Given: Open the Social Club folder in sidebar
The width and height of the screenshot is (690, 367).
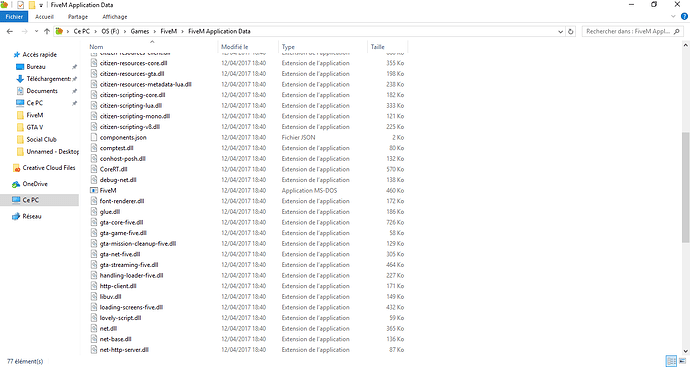Looking at the screenshot, I should pyautogui.click(x=41, y=139).
